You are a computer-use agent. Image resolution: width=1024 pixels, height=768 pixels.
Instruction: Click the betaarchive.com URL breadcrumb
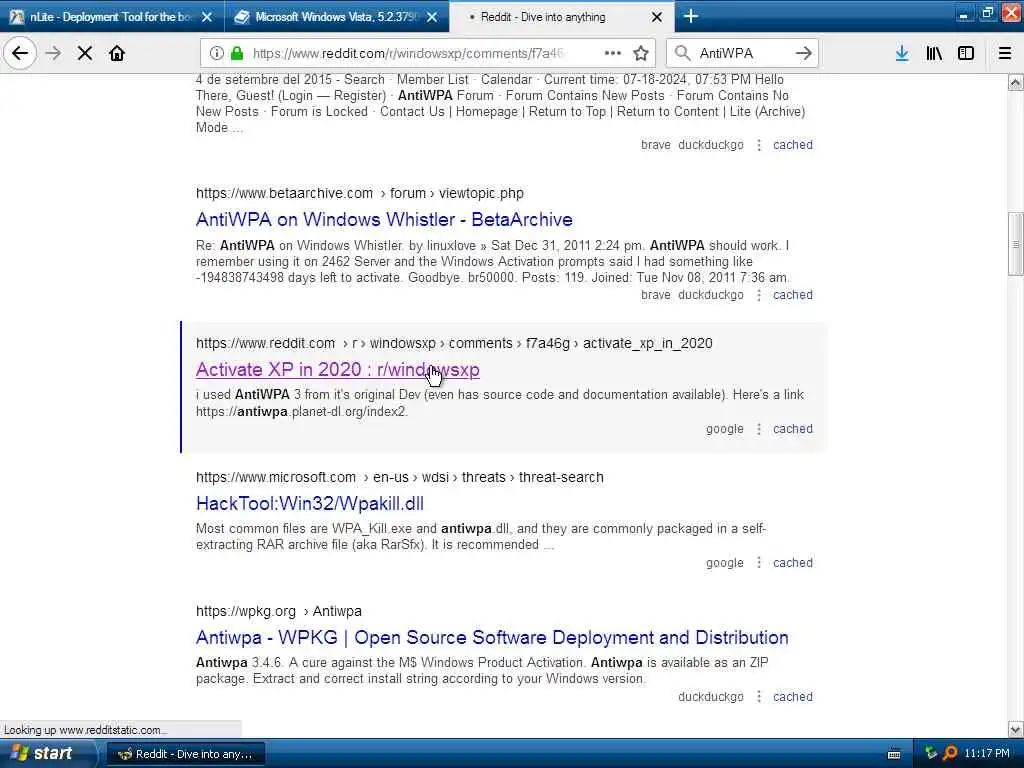click(360, 193)
